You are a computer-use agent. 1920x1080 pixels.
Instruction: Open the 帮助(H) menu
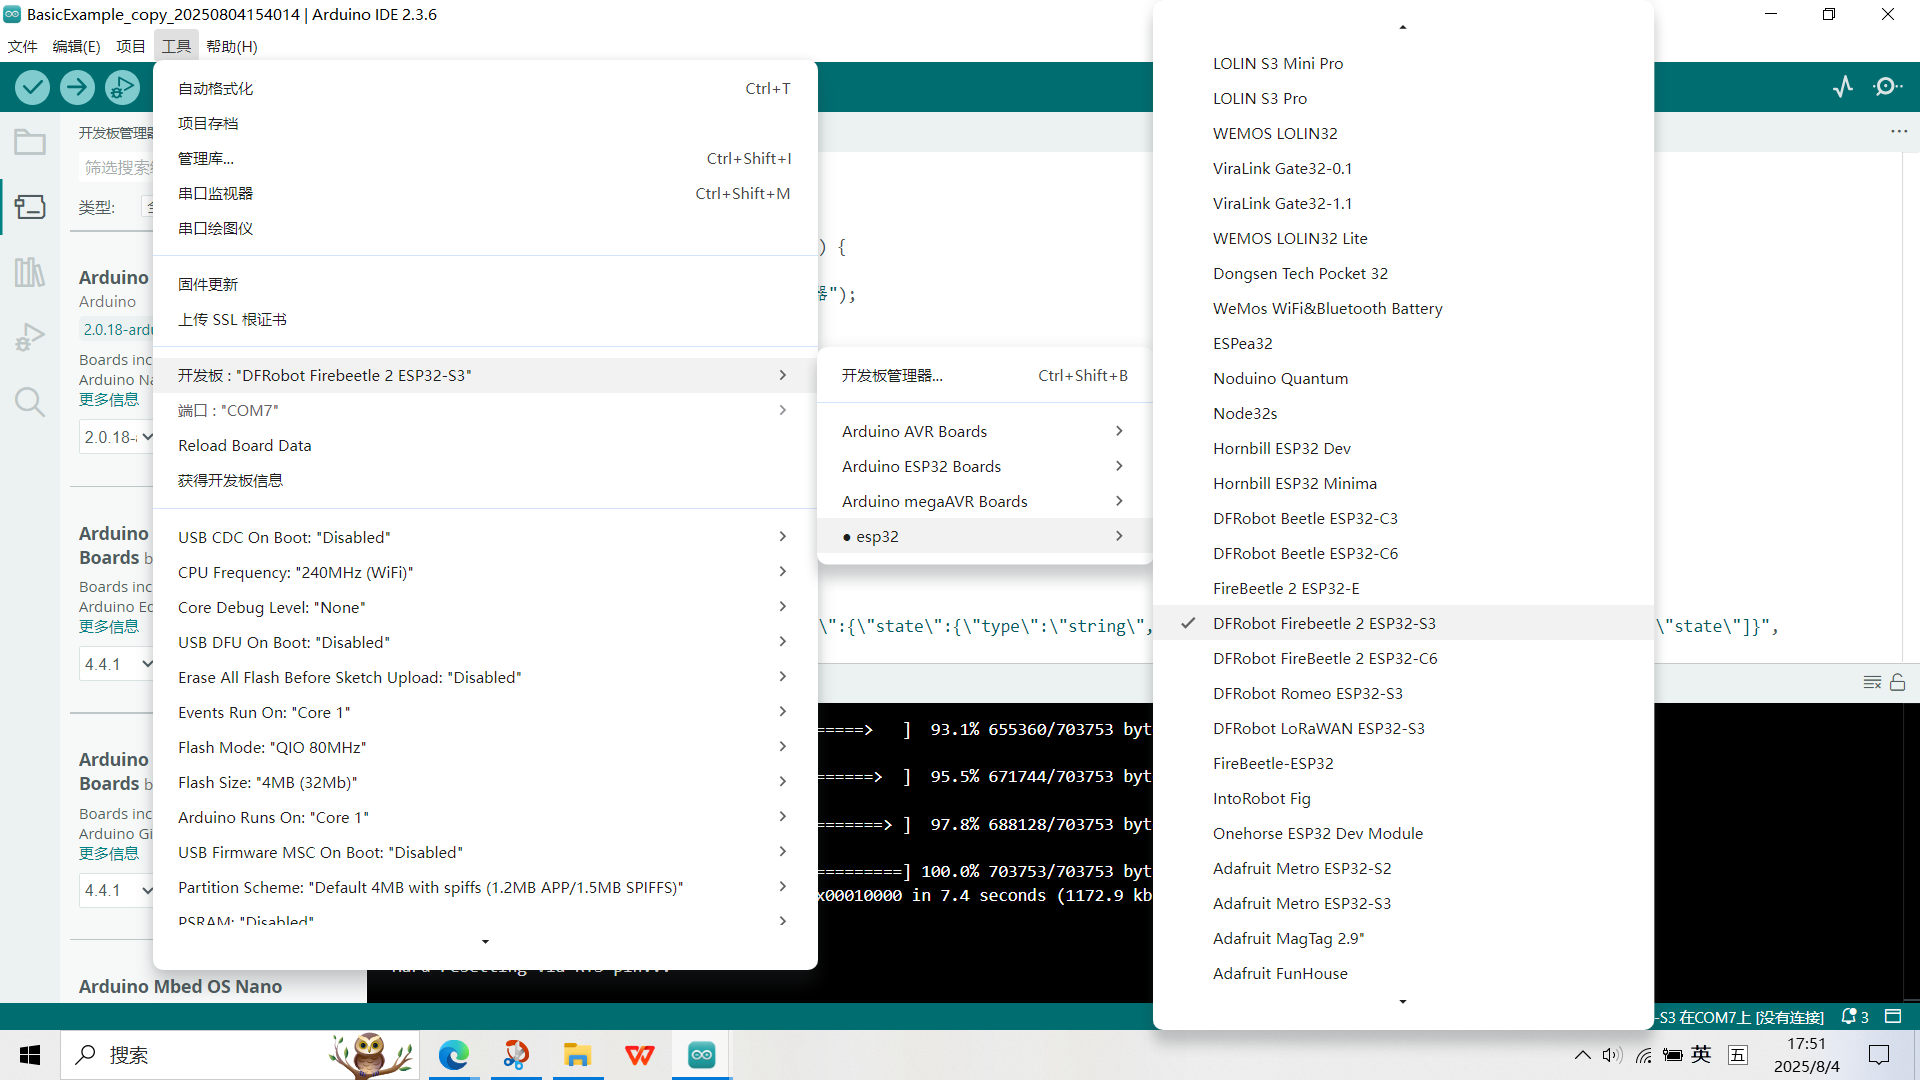(x=232, y=46)
